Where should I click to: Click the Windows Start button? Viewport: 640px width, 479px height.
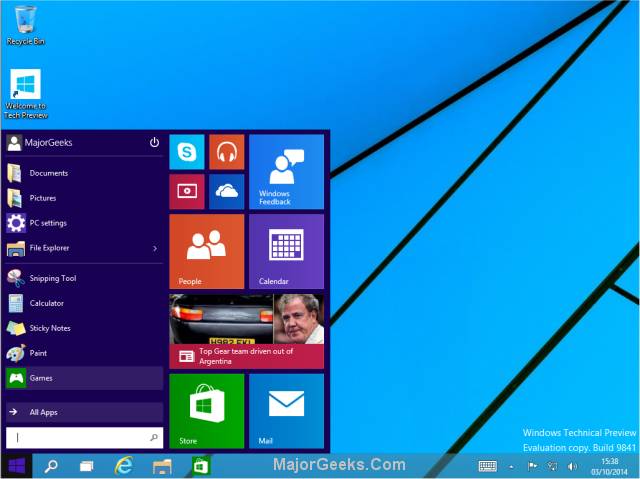(17, 466)
